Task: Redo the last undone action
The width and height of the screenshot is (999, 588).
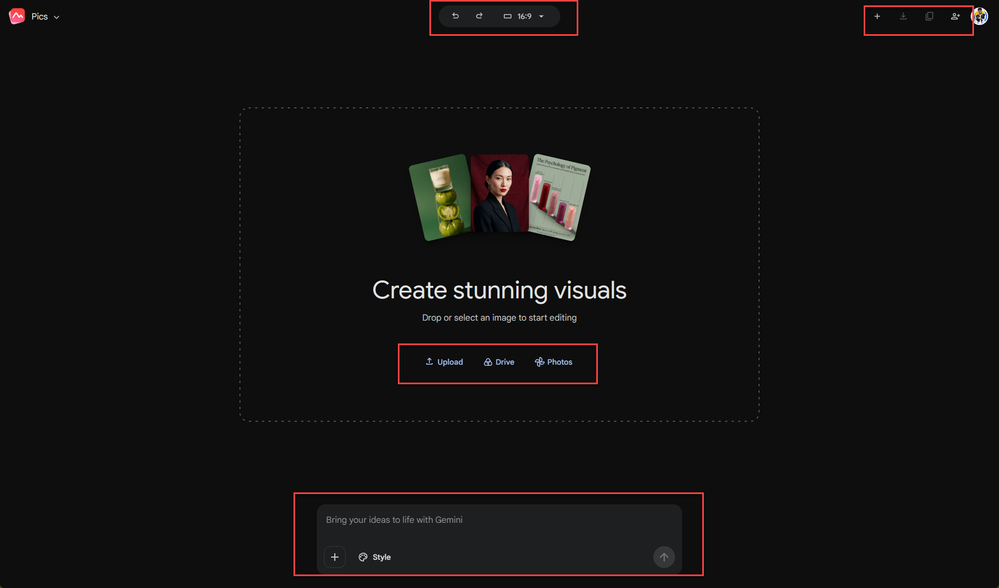Action: click(479, 16)
